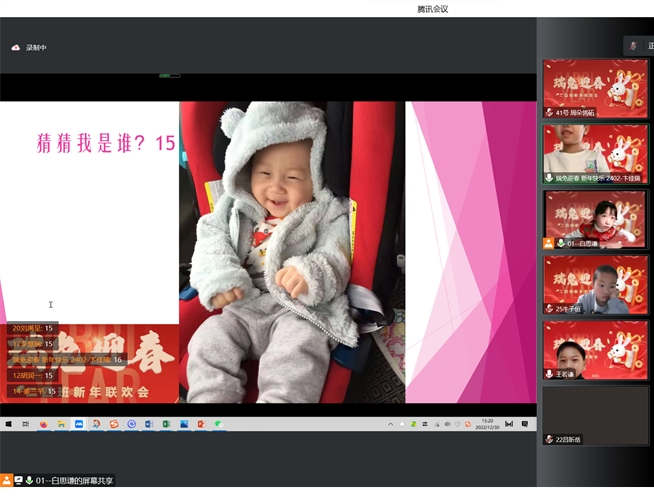The image size is (654, 504).
Task: Click WeChat icon in shared taskbar
Action: tap(219, 424)
